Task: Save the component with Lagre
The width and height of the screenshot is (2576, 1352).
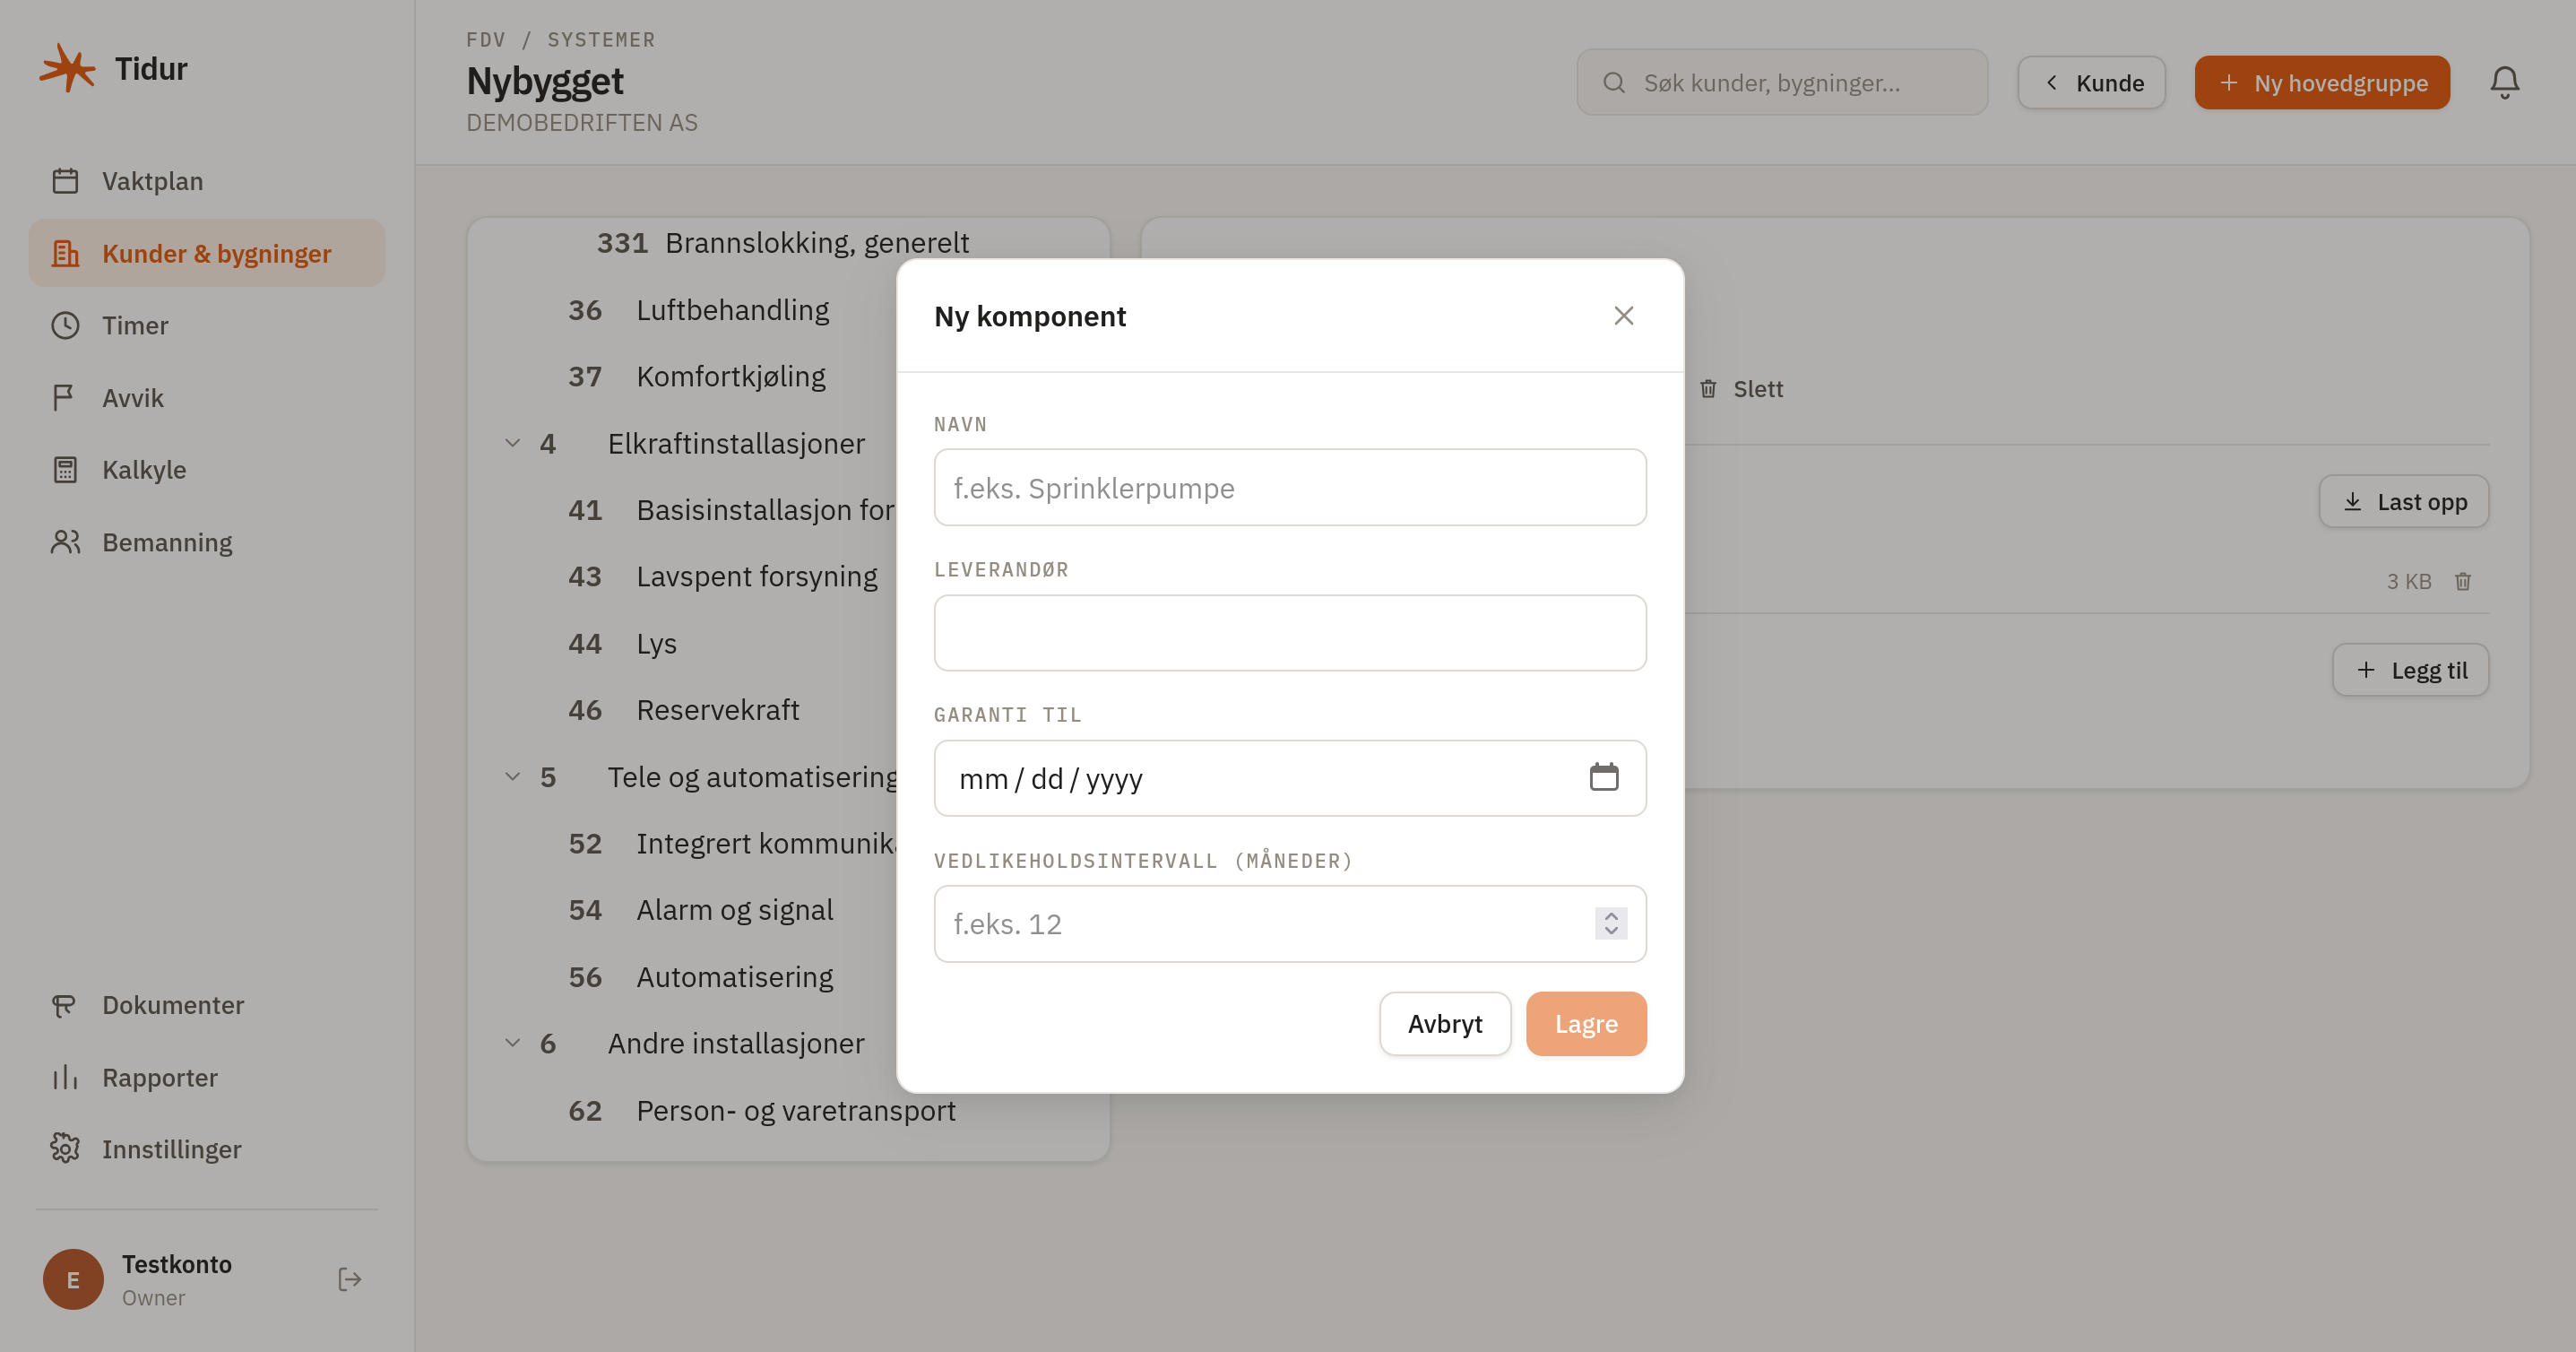Action: tap(1586, 1023)
